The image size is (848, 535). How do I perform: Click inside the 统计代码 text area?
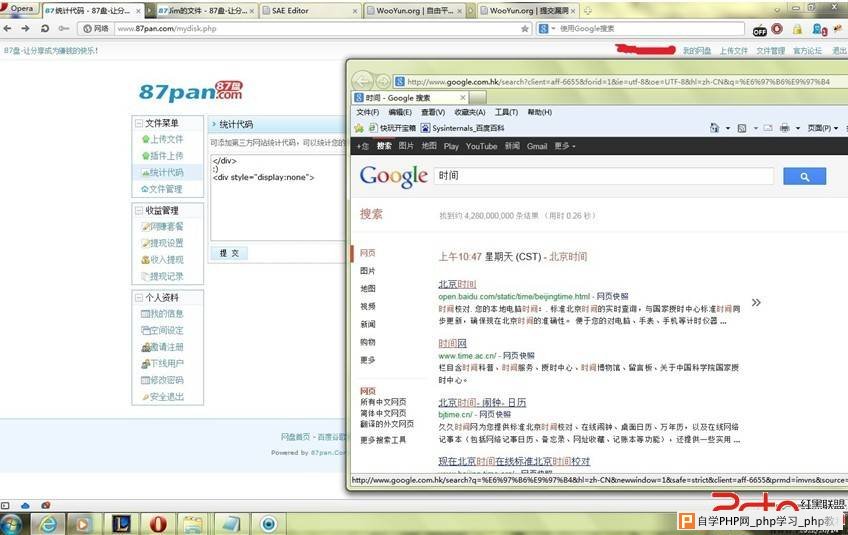278,197
